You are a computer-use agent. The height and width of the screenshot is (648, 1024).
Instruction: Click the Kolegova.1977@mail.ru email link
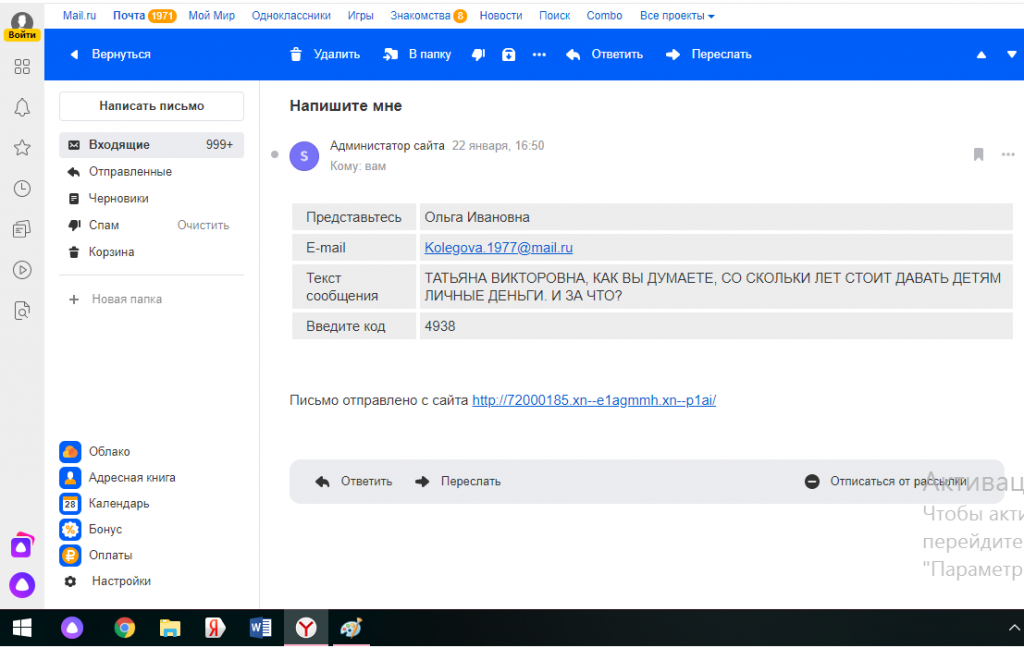498,248
